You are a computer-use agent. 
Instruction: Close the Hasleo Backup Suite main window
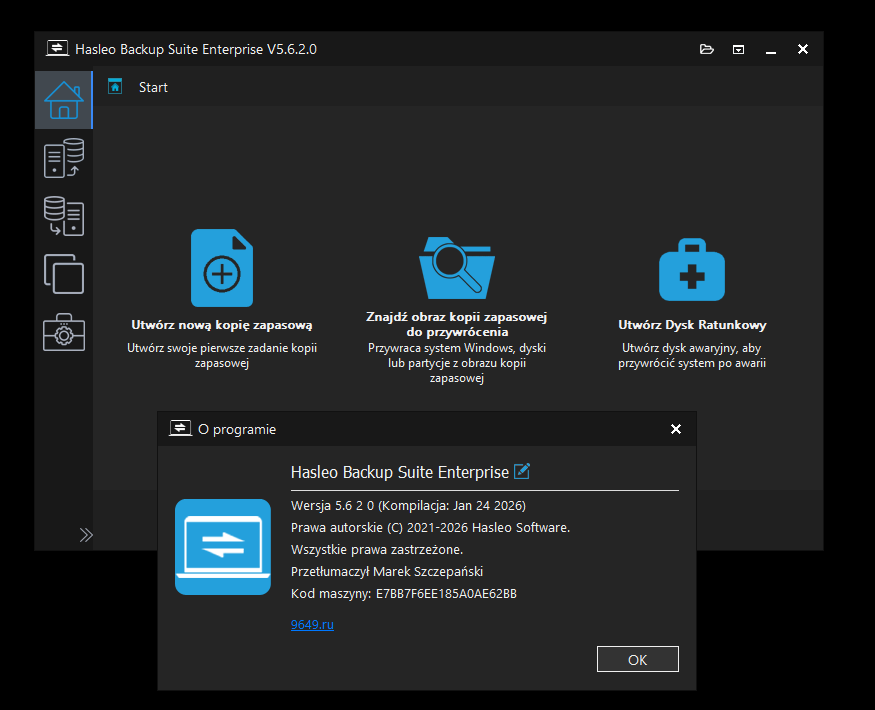(802, 49)
